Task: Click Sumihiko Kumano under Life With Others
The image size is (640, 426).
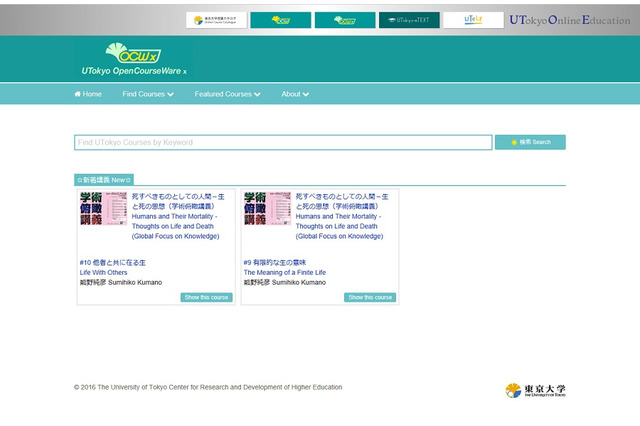Action: pyautogui.click(x=121, y=282)
